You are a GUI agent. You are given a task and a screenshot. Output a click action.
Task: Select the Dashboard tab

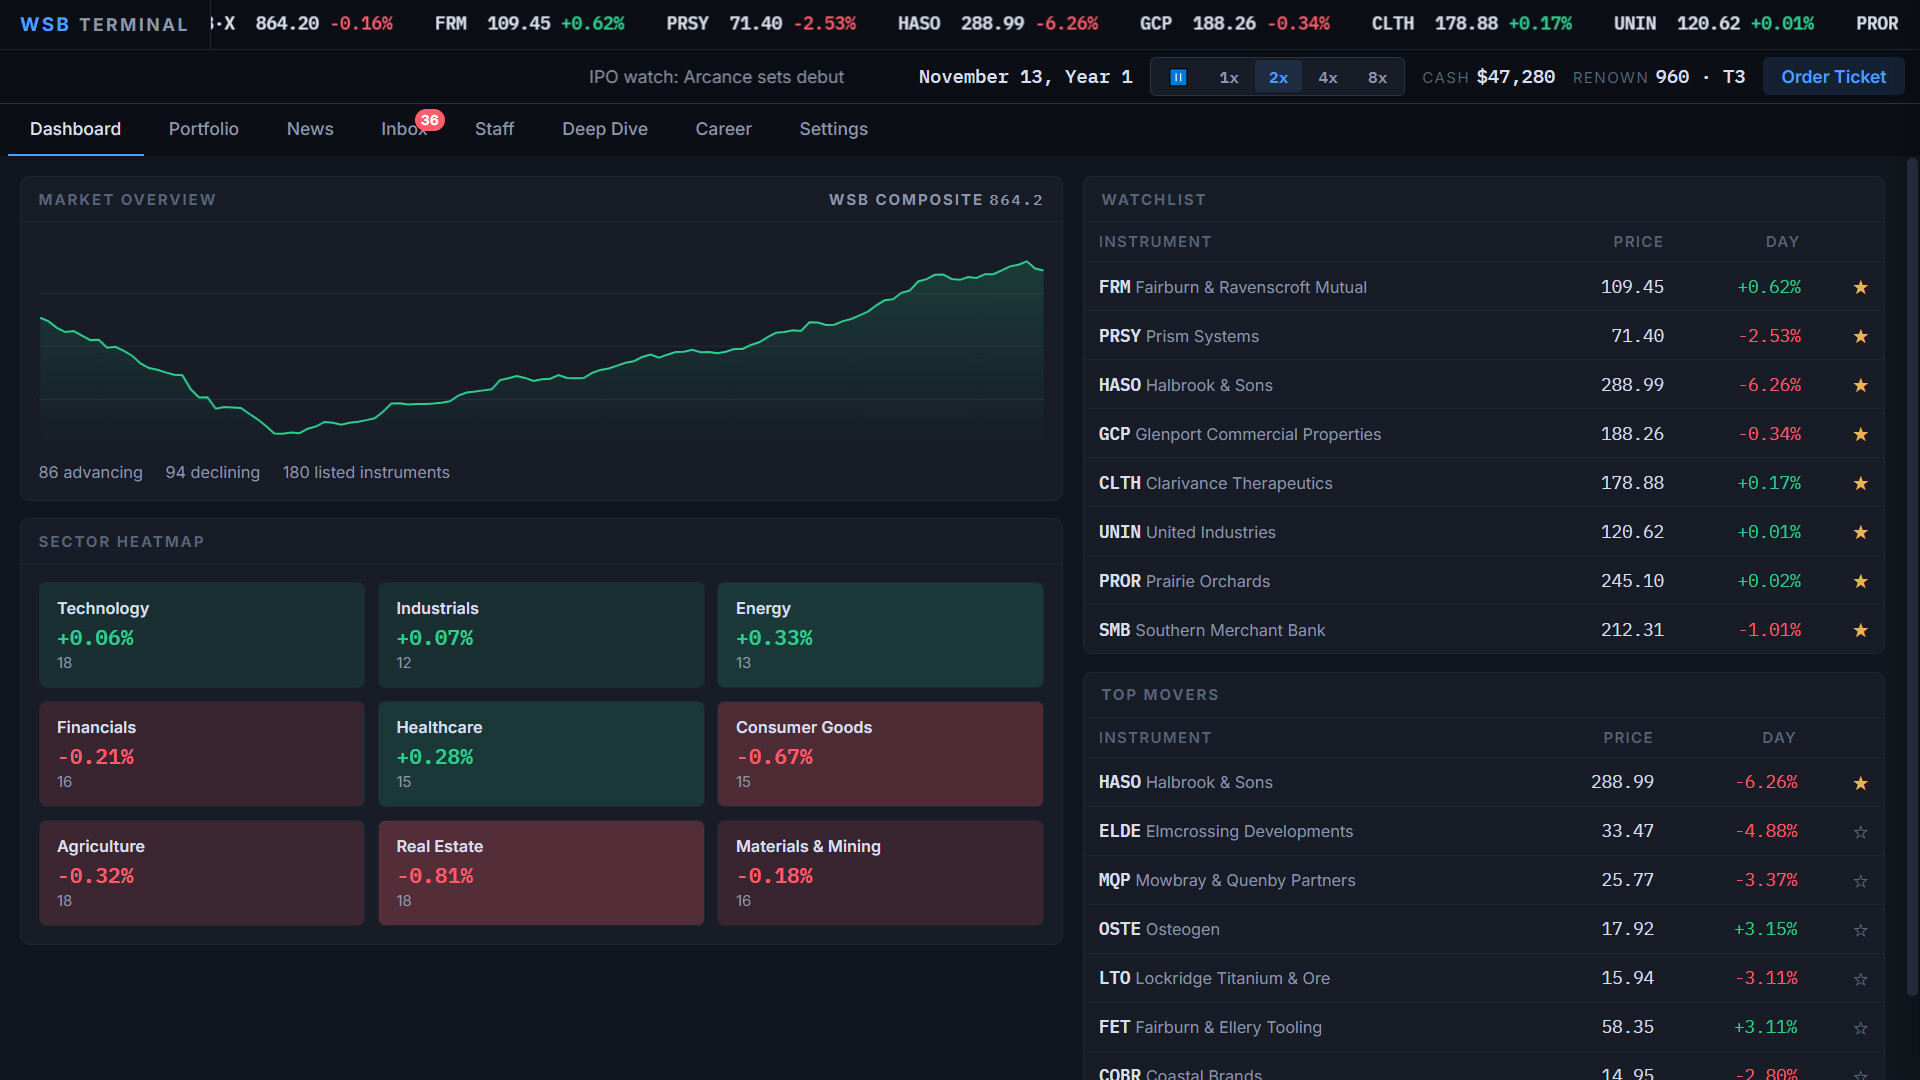click(75, 129)
